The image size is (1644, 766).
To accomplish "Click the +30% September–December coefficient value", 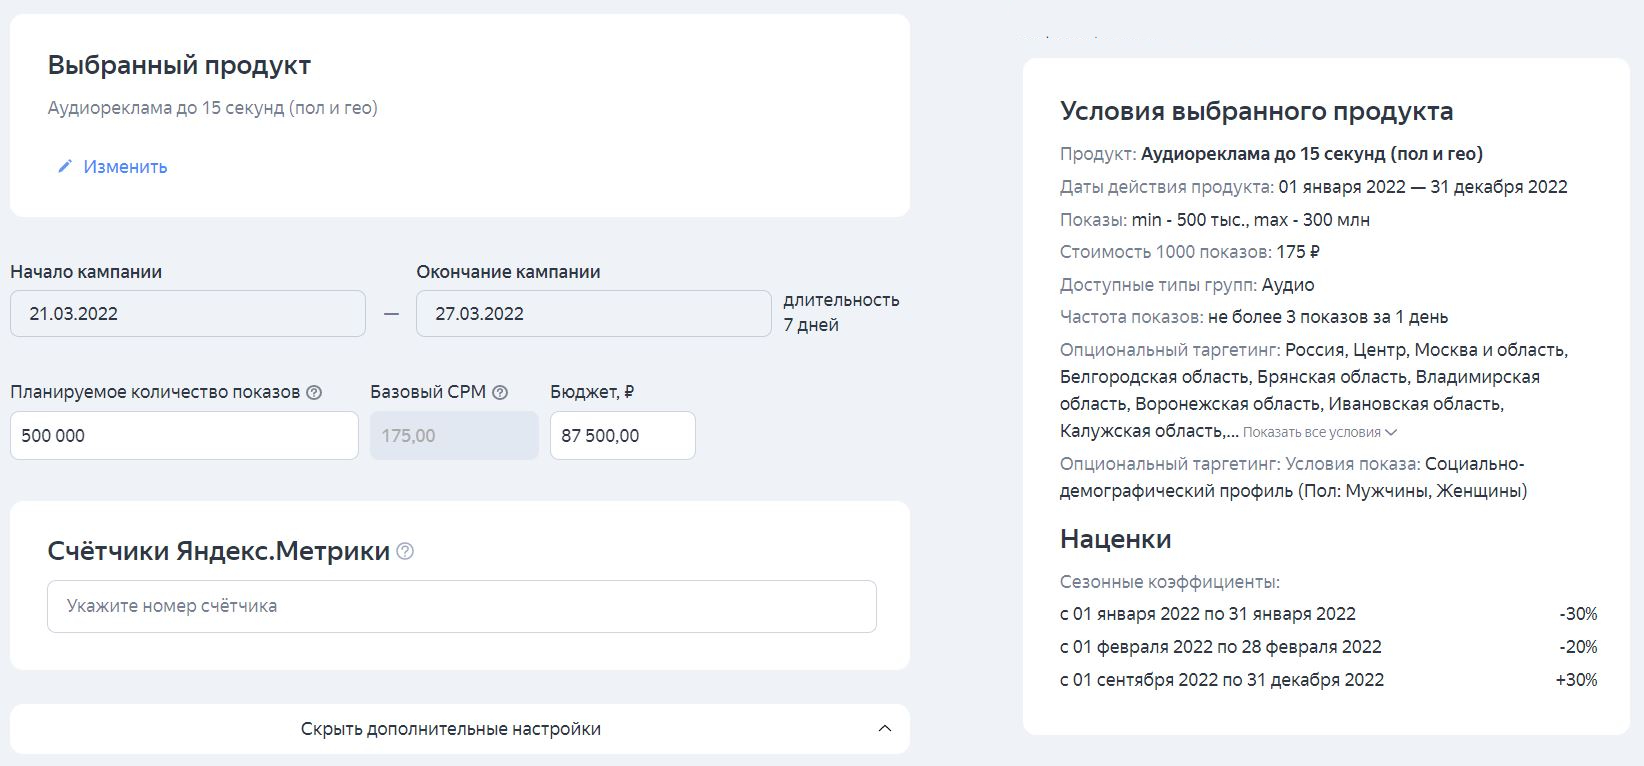I will (1576, 680).
